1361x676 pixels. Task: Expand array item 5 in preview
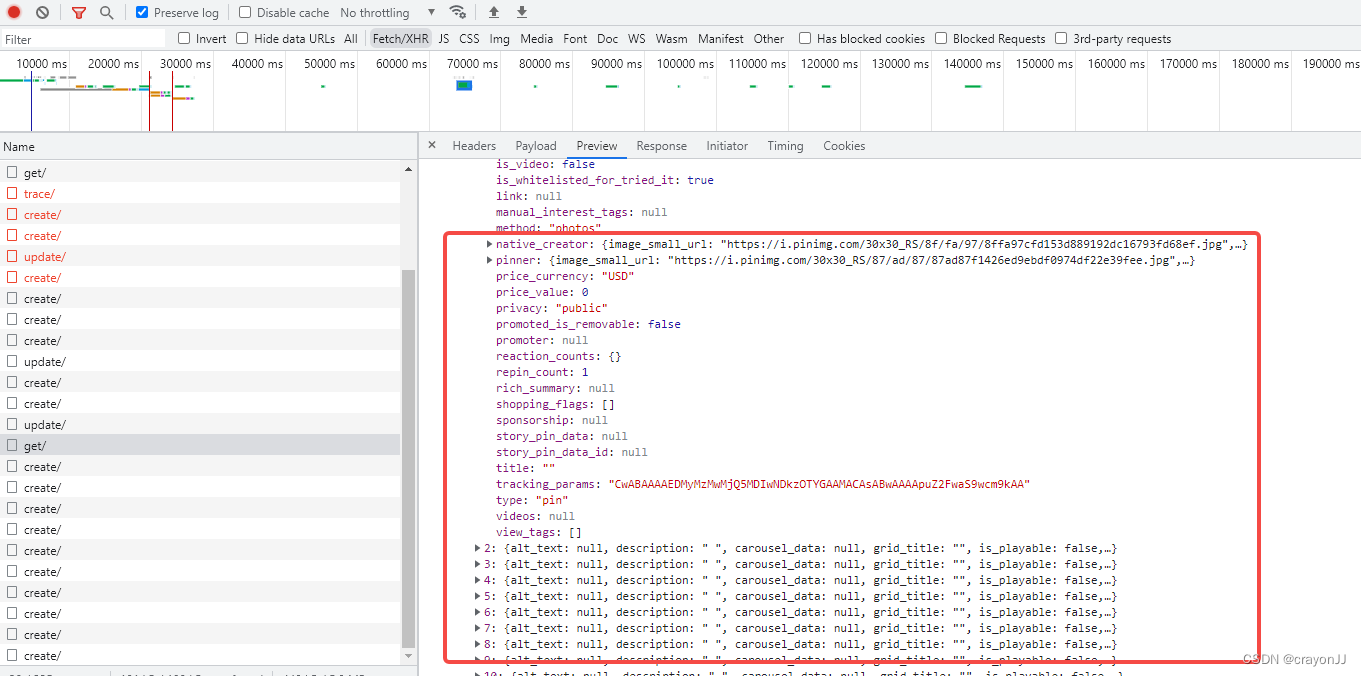click(x=477, y=596)
